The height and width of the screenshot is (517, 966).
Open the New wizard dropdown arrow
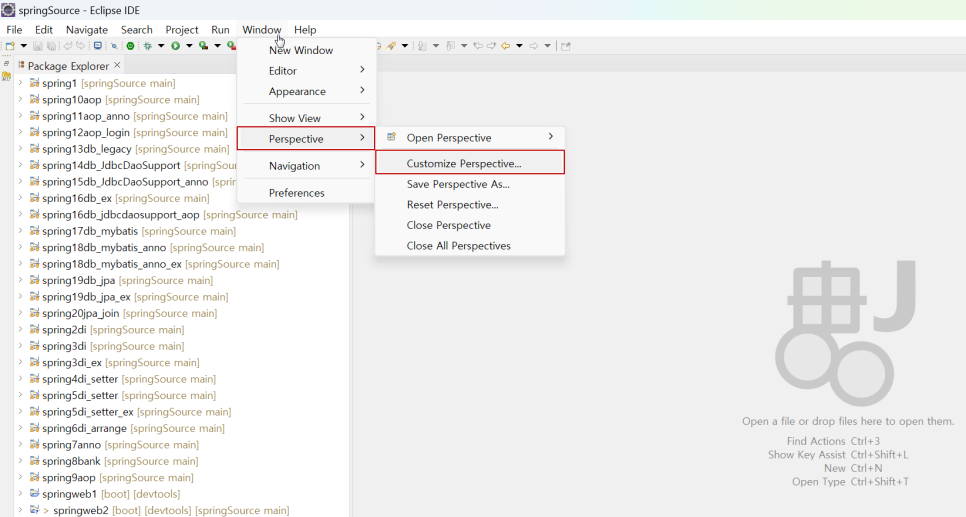click(x=23, y=46)
